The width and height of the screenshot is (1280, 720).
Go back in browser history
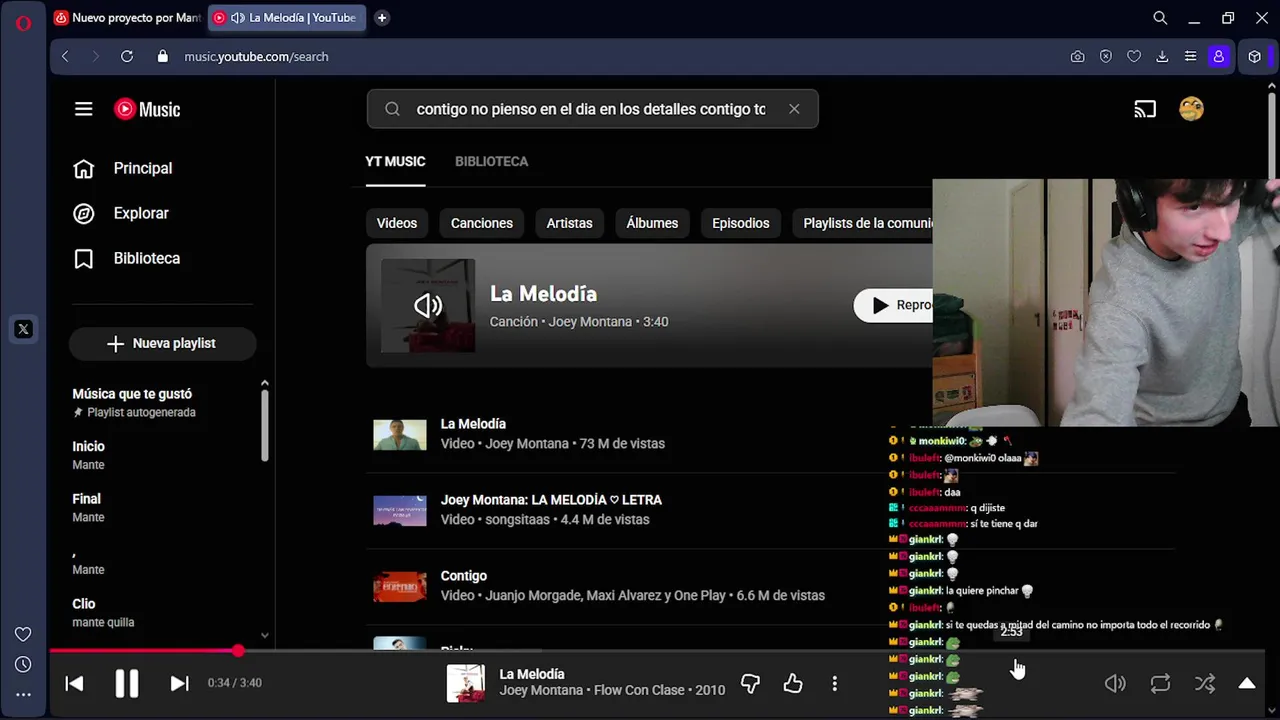66,57
